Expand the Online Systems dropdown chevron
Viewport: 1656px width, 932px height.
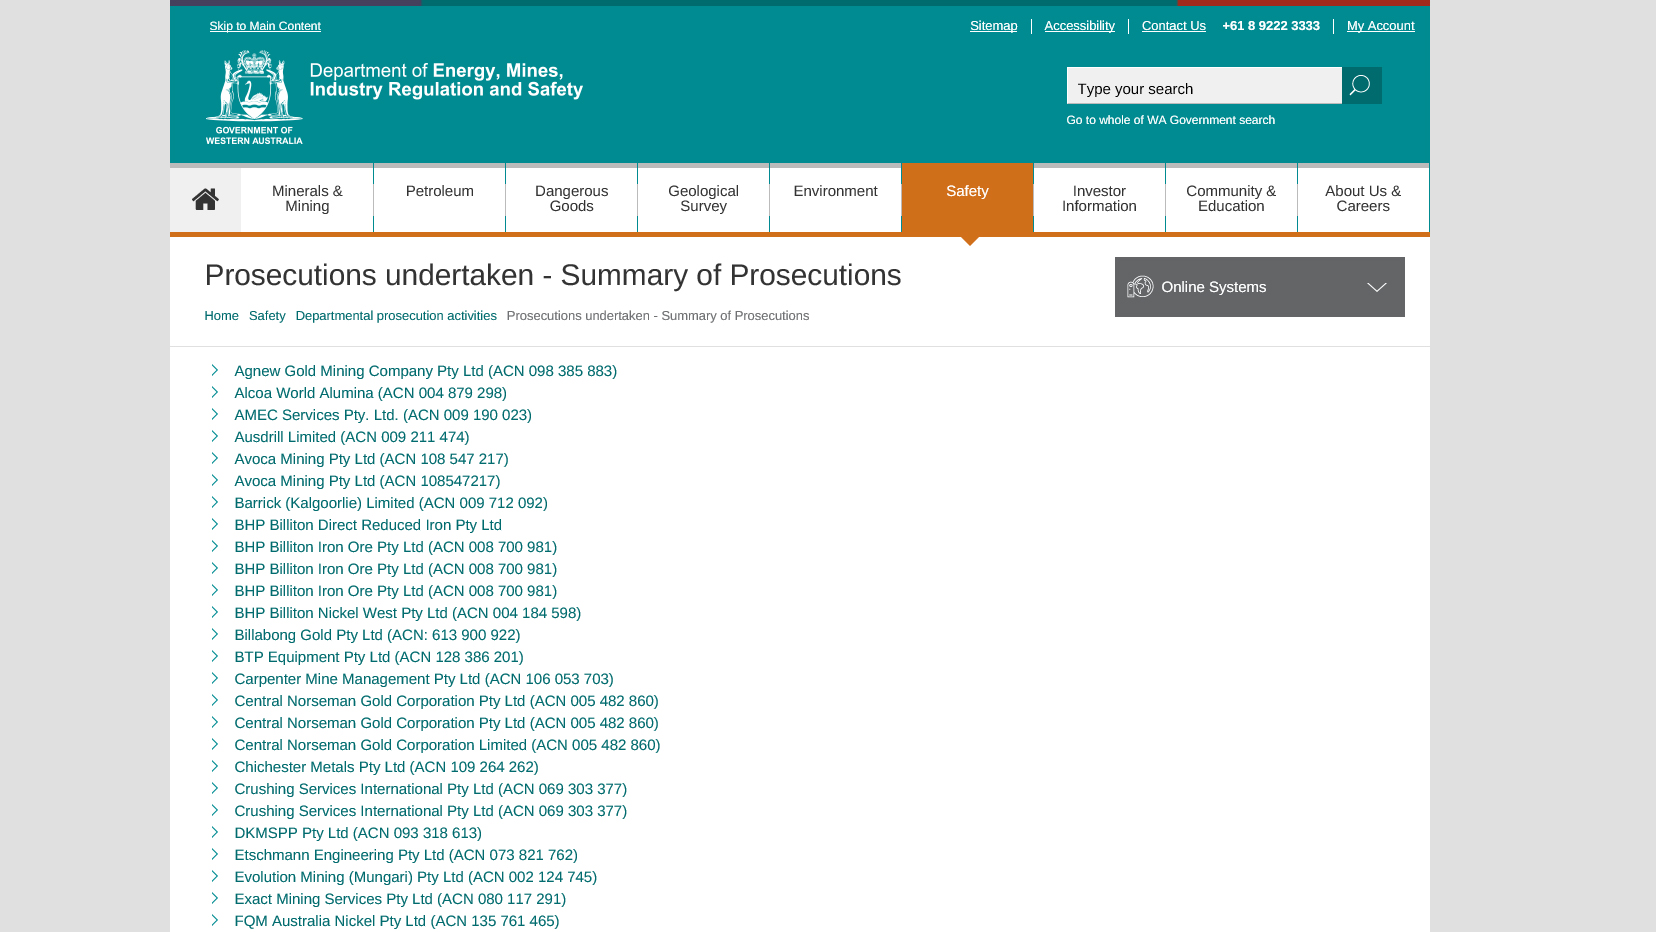tap(1377, 287)
